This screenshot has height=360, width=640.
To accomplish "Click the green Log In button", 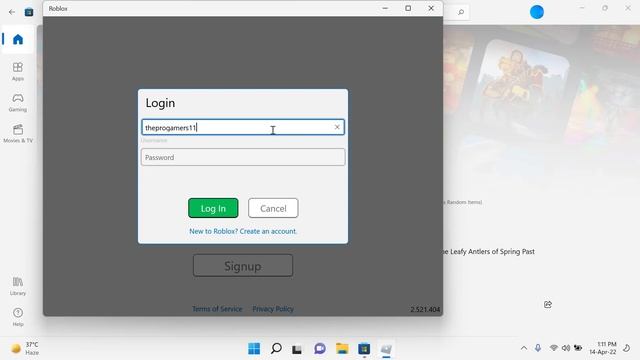I will (213, 208).
